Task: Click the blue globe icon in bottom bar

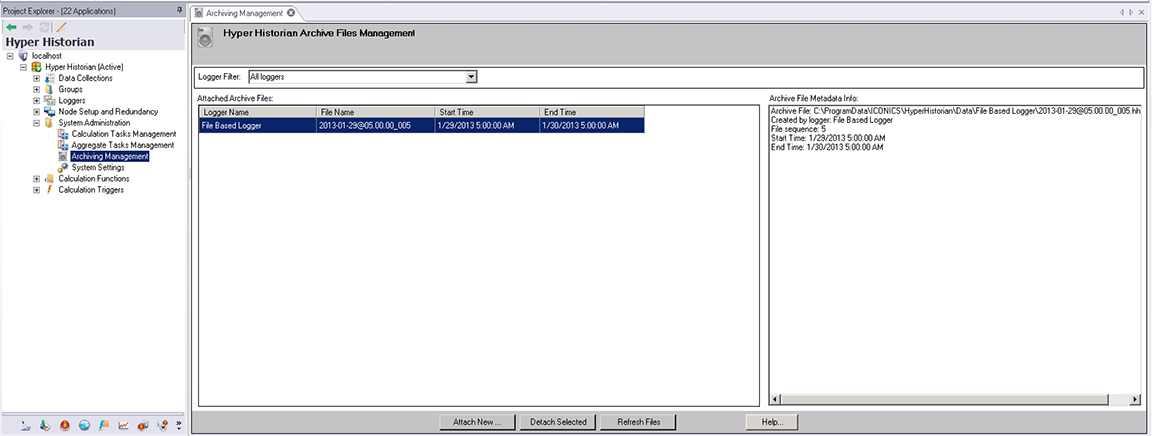Action: [84, 425]
